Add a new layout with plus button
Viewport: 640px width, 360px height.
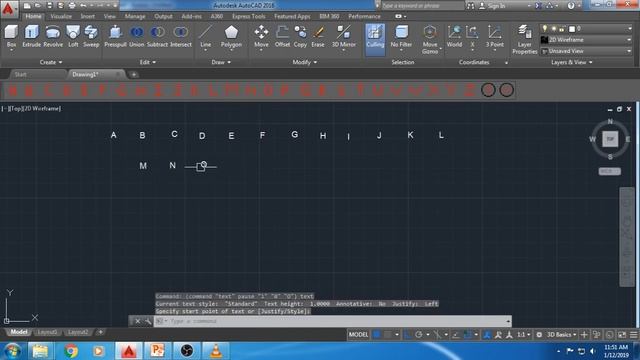tap(100, 332)
